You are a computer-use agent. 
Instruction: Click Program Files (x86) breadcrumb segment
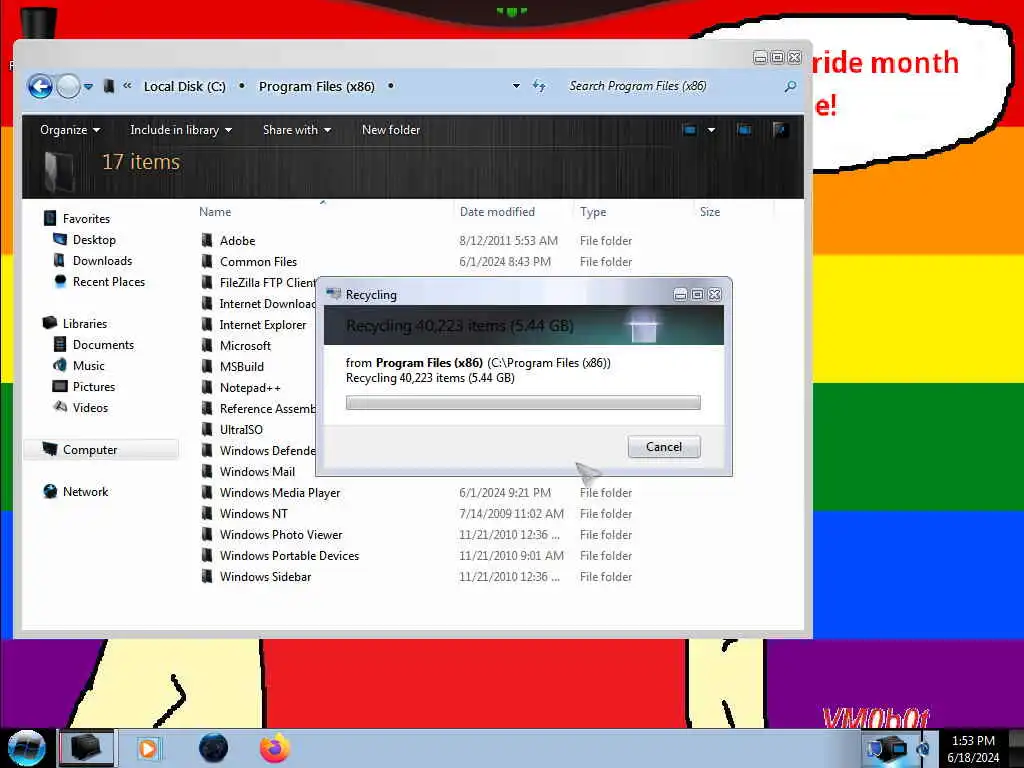317,86
